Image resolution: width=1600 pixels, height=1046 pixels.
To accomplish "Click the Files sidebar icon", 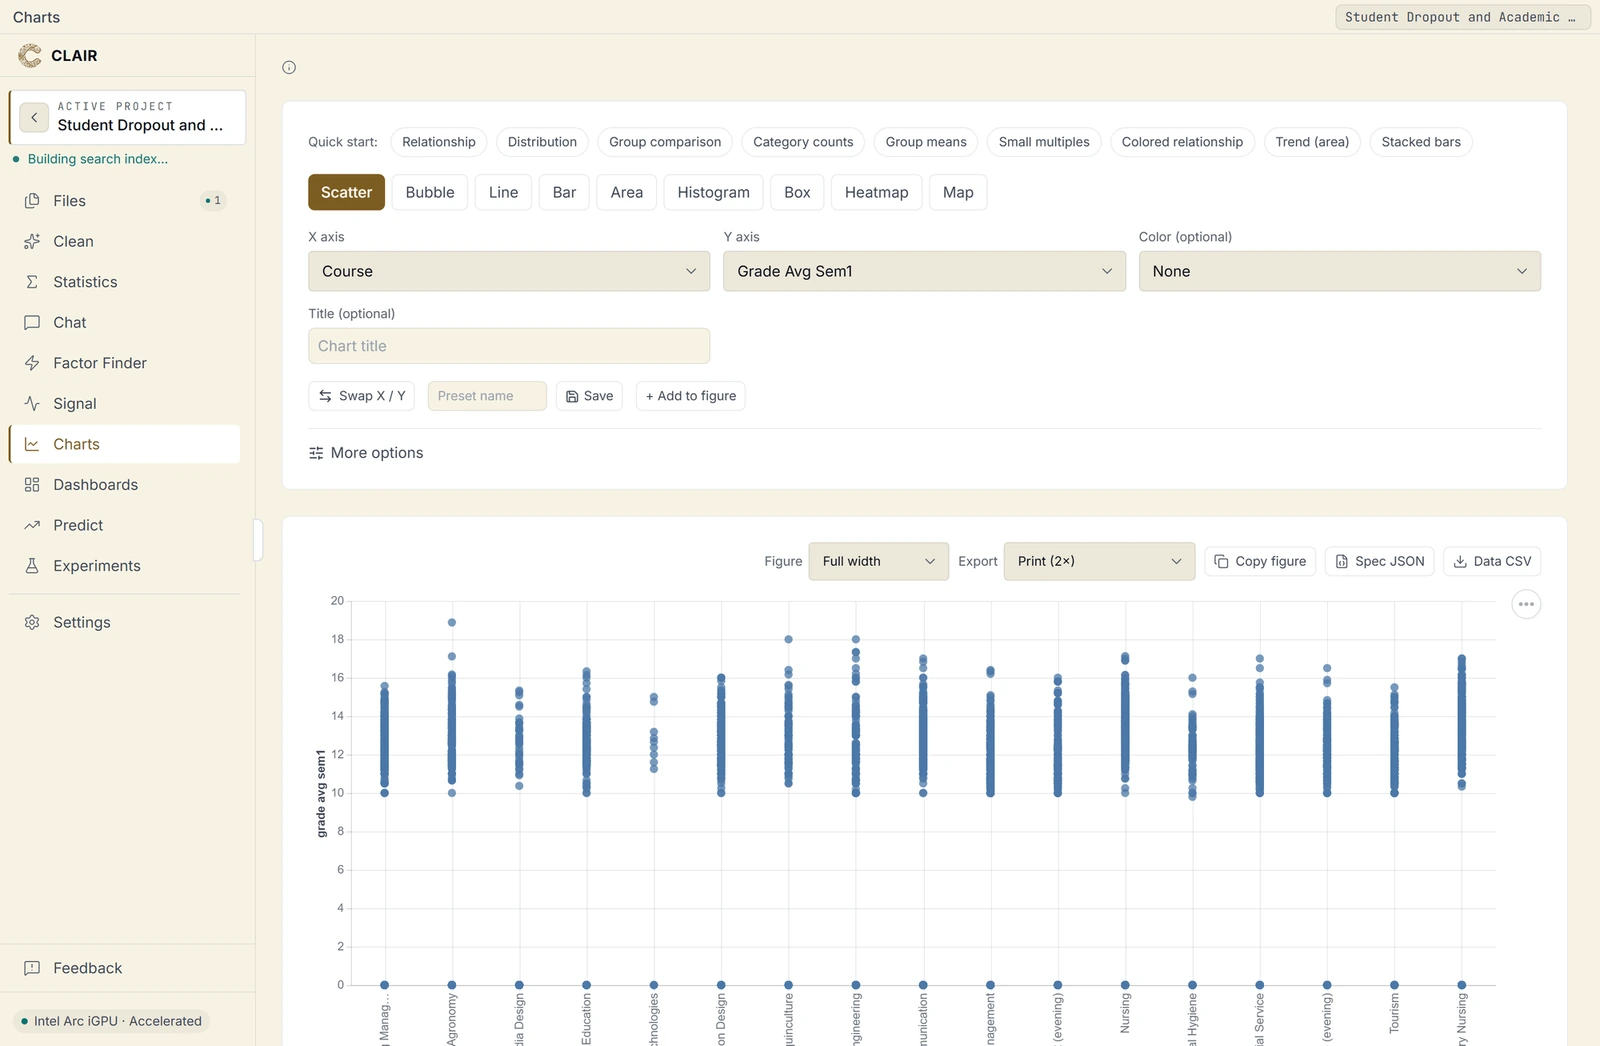I will (x=32, y=201).
